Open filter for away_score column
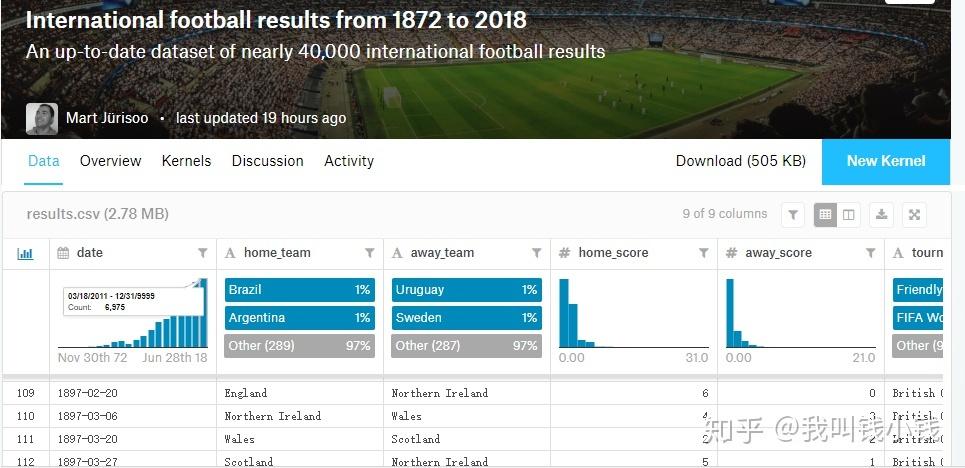Screen dimensions: 965x468 871,253
